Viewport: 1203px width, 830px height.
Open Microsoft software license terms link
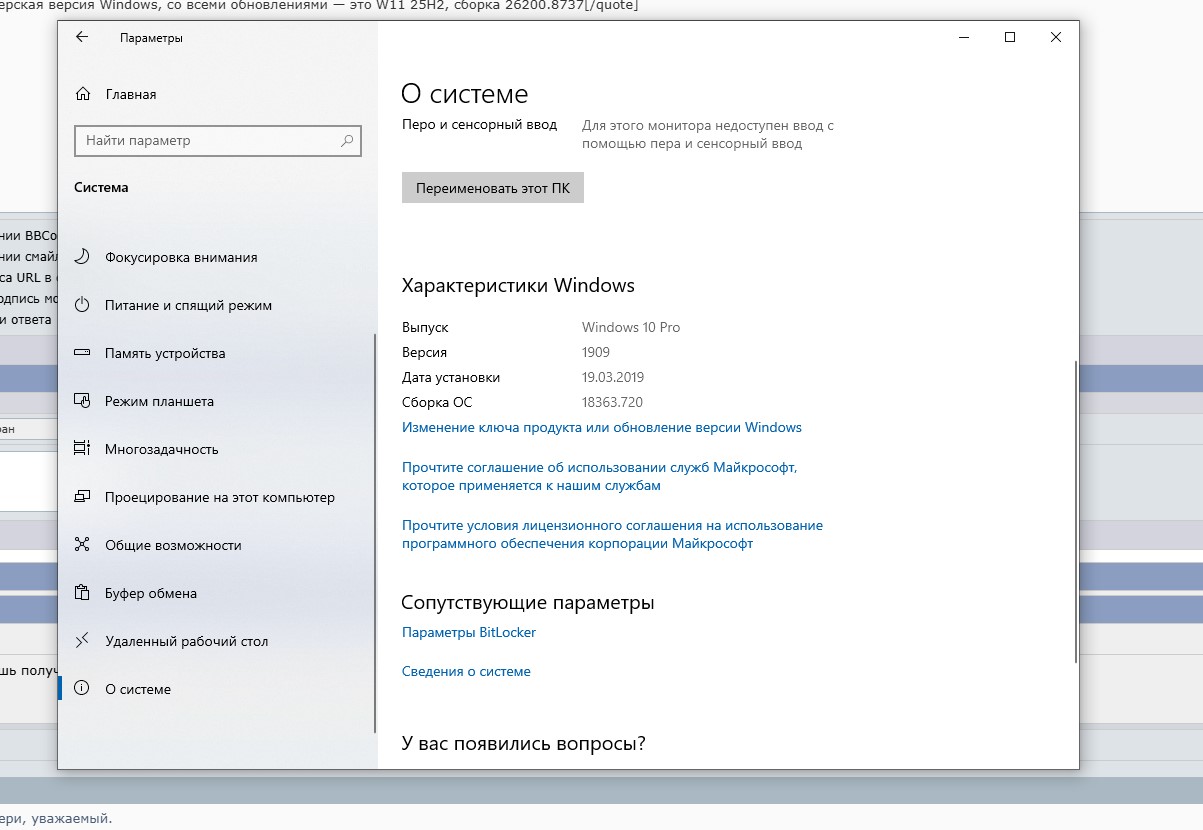(x=612, y=534)
